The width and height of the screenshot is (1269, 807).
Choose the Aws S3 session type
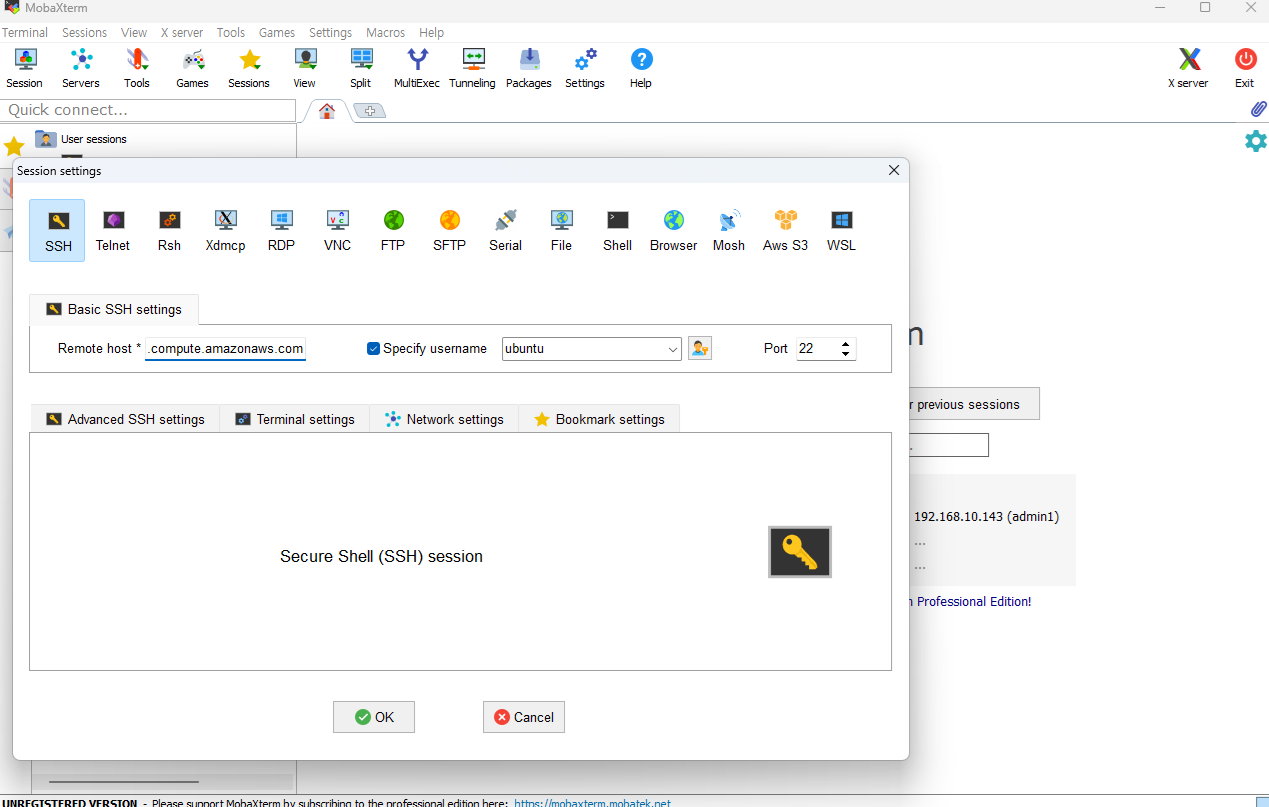click(785, 230)
